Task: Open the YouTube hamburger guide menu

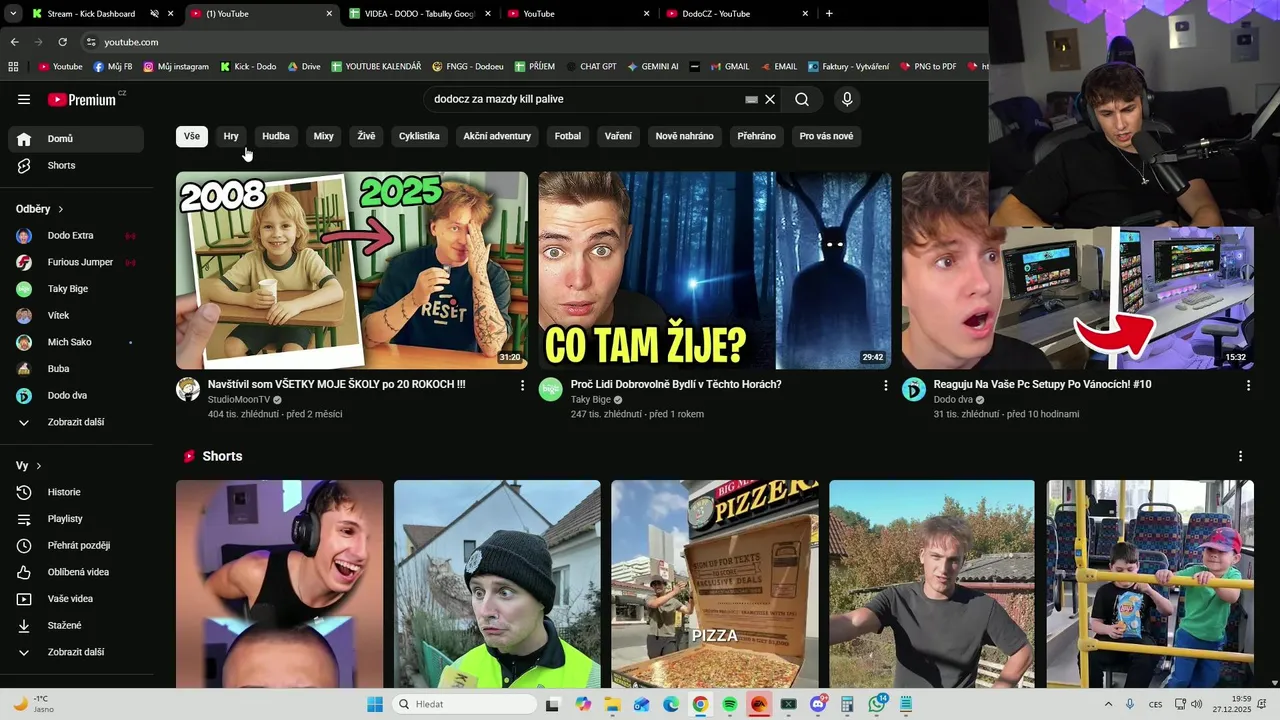Action: coord(24,99)
